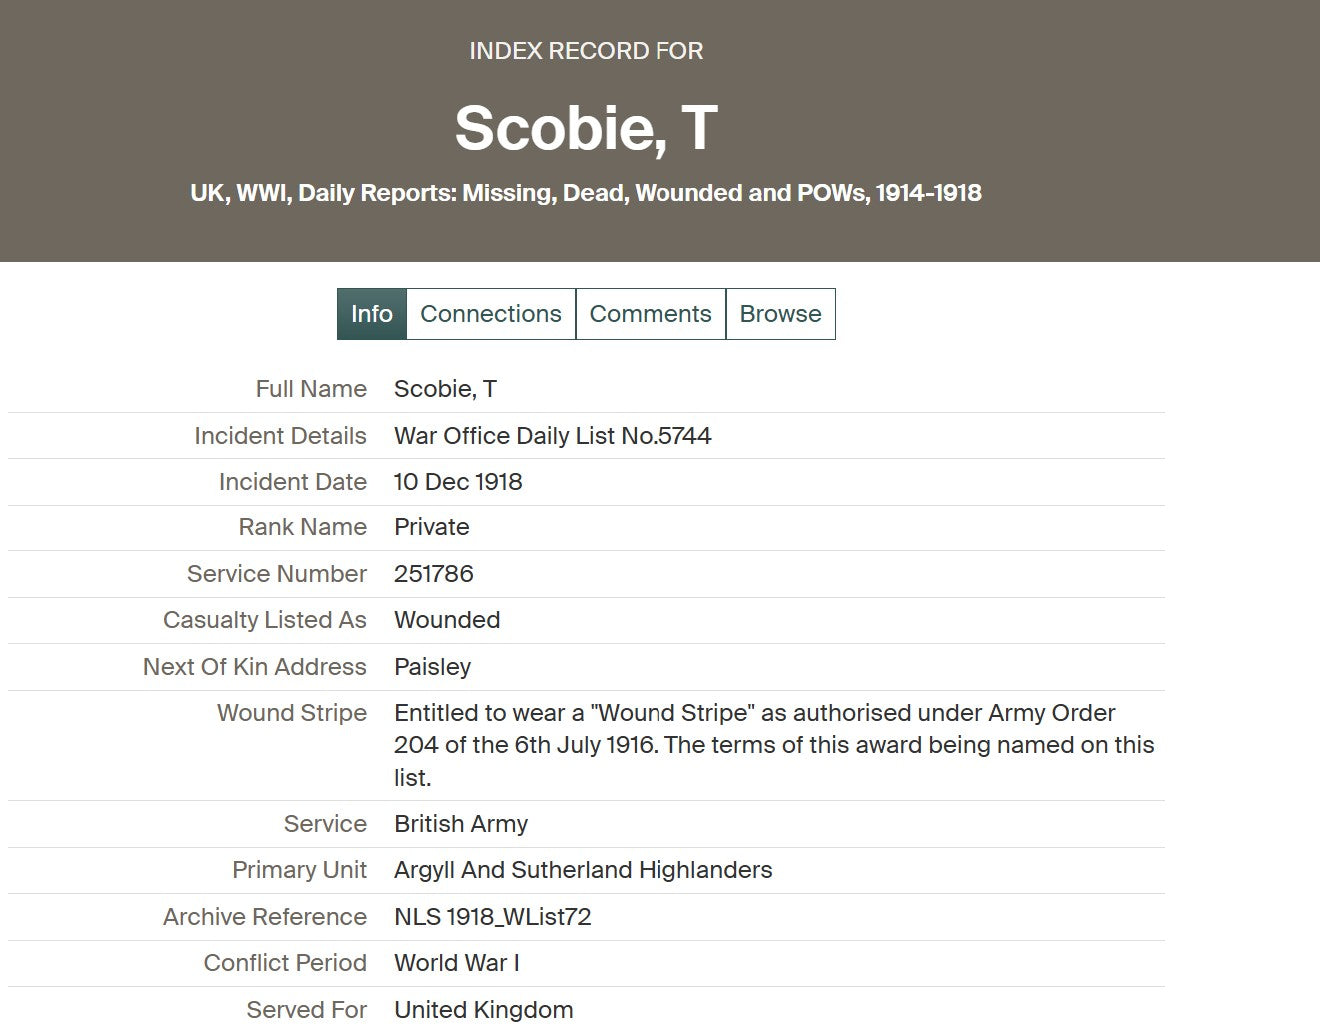Open the Connections tab
The height and width of the screenshot is (1030, 1320).
(x=491, y=314)
